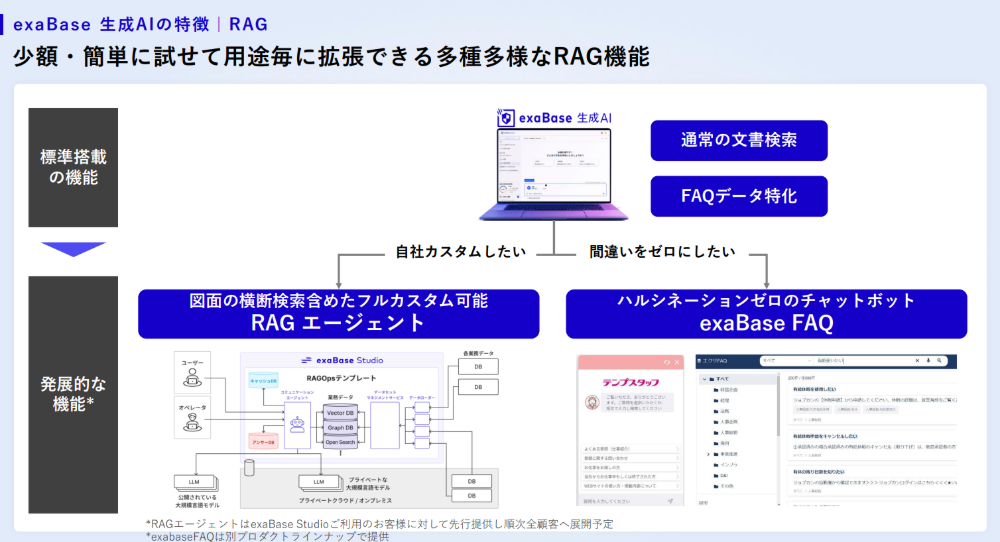Image resolution: width=1000 pixels, height=542 pixels.
Task: Click the RAG エージェント banner
Action: pyautogui.click(x=338, y=313)
